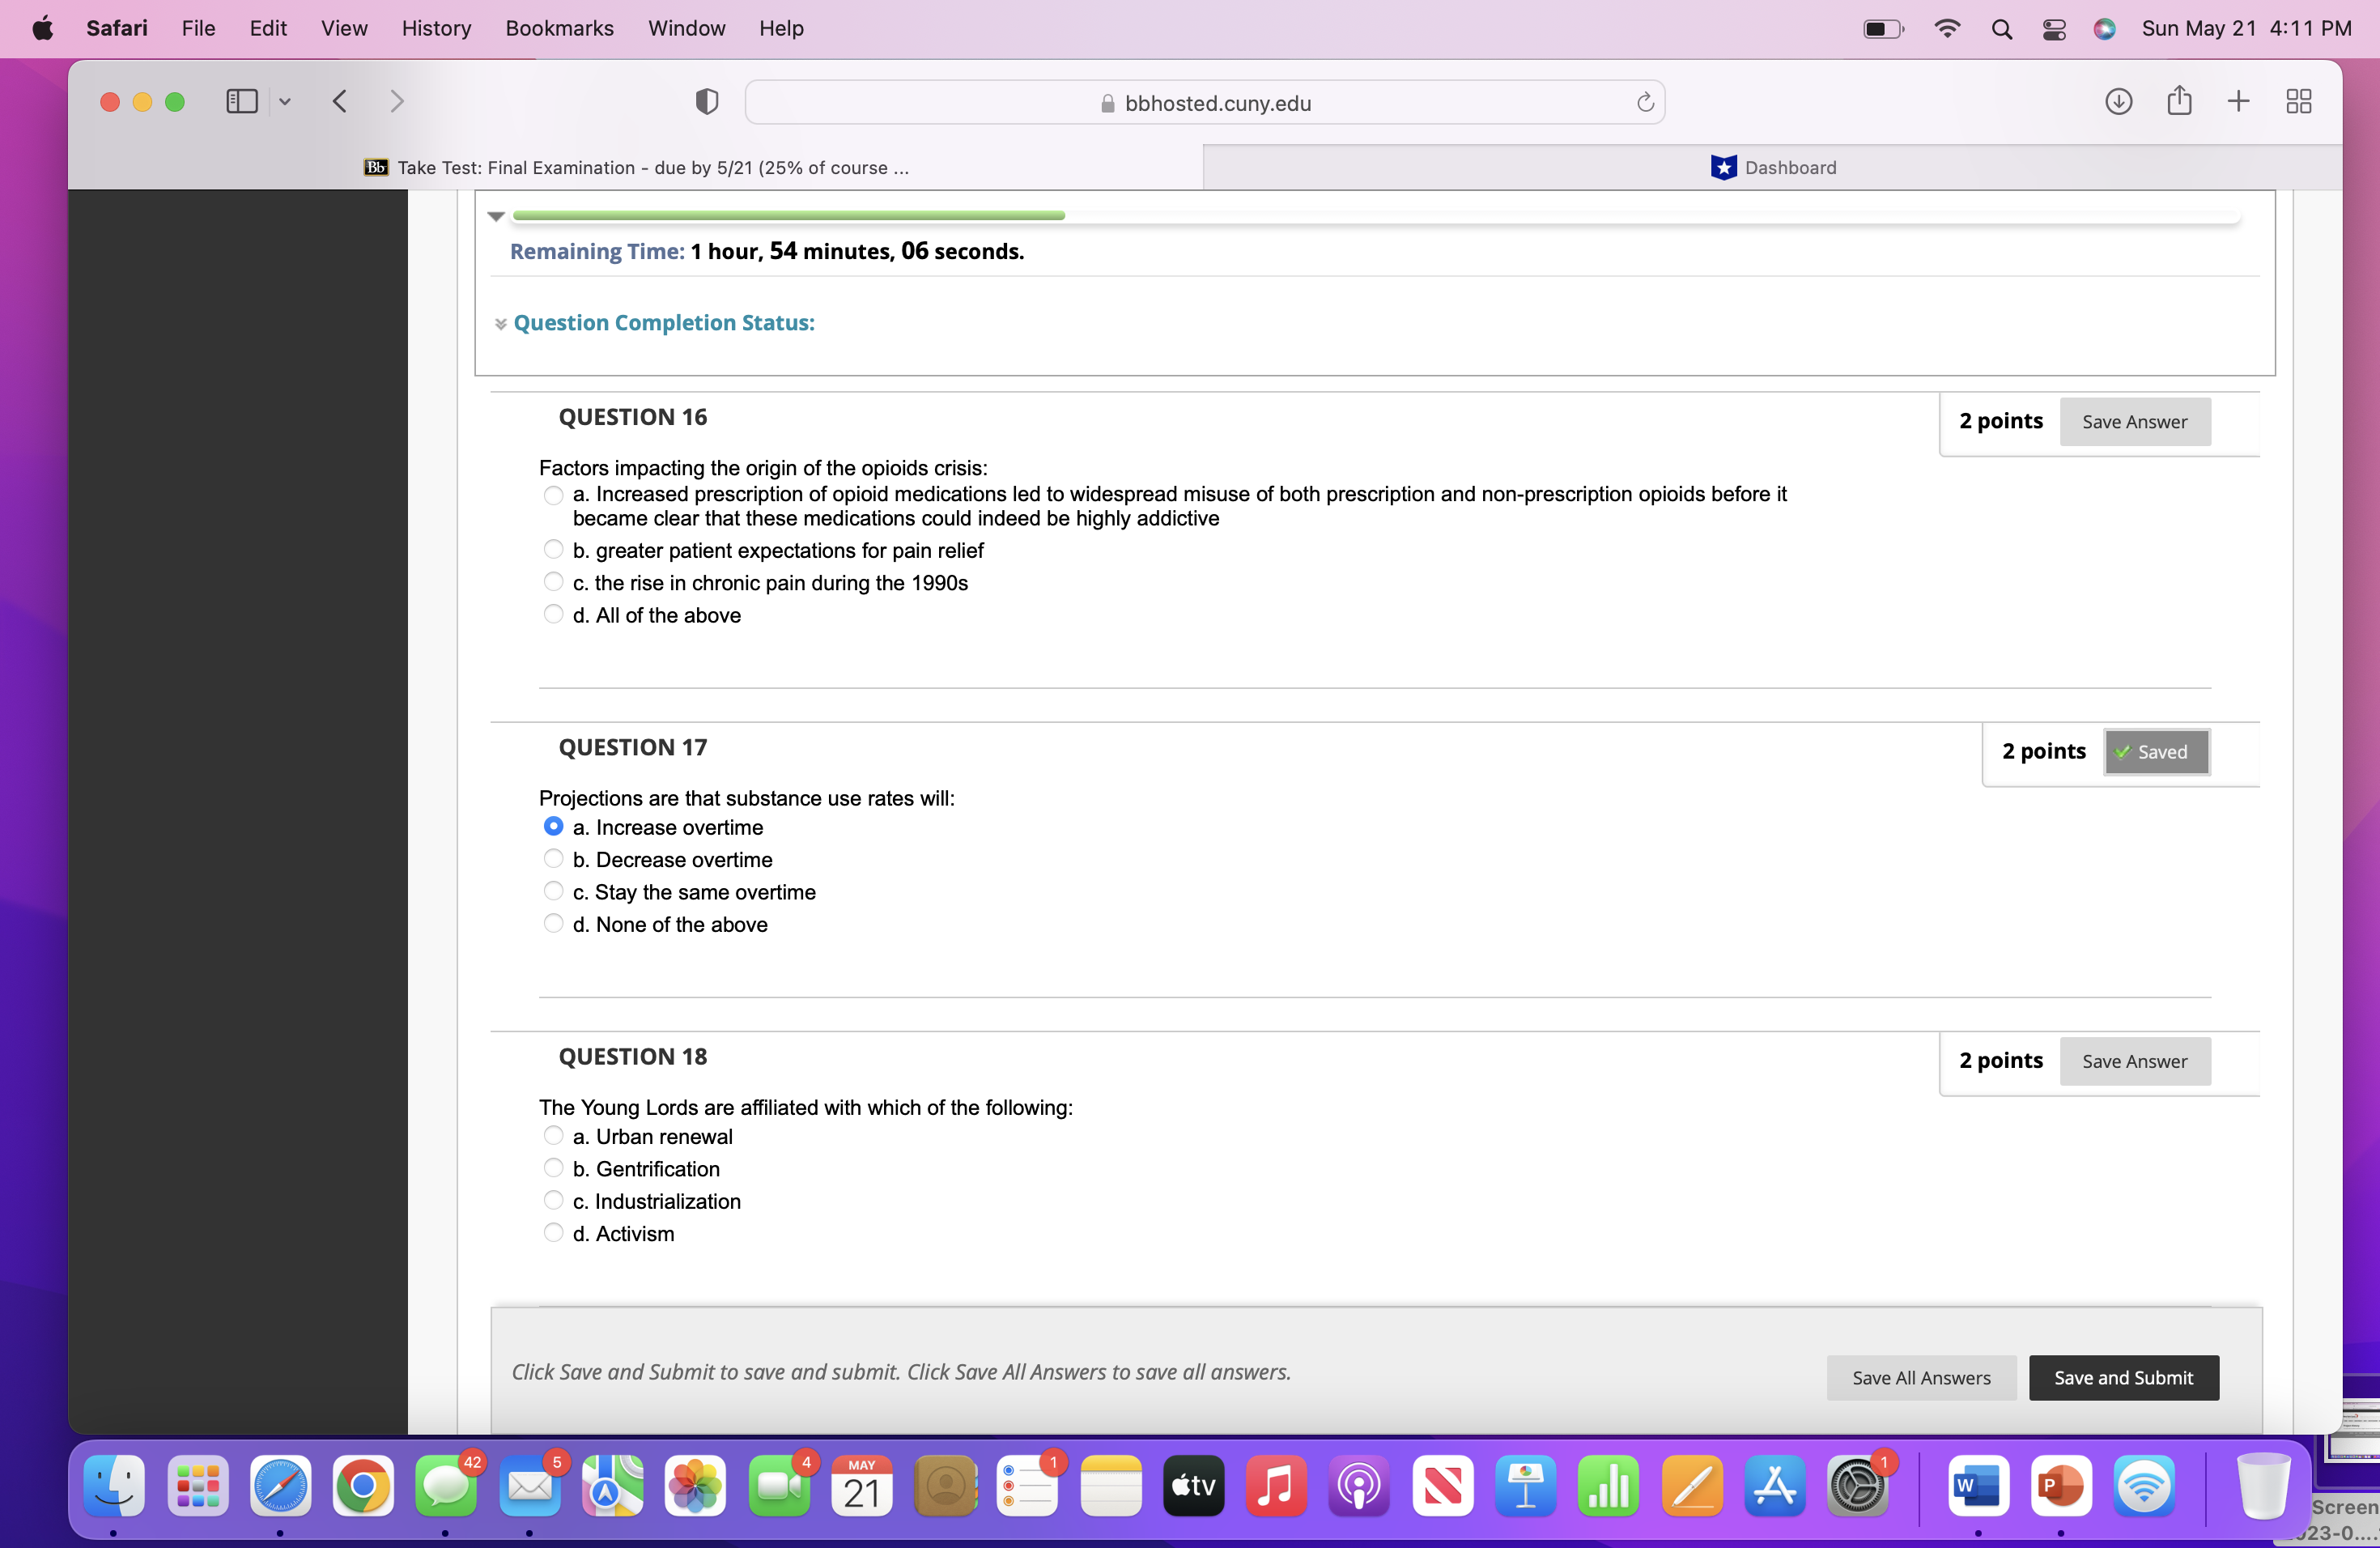Open the Safari sidebar
2380x1548 pixels.
241,101
